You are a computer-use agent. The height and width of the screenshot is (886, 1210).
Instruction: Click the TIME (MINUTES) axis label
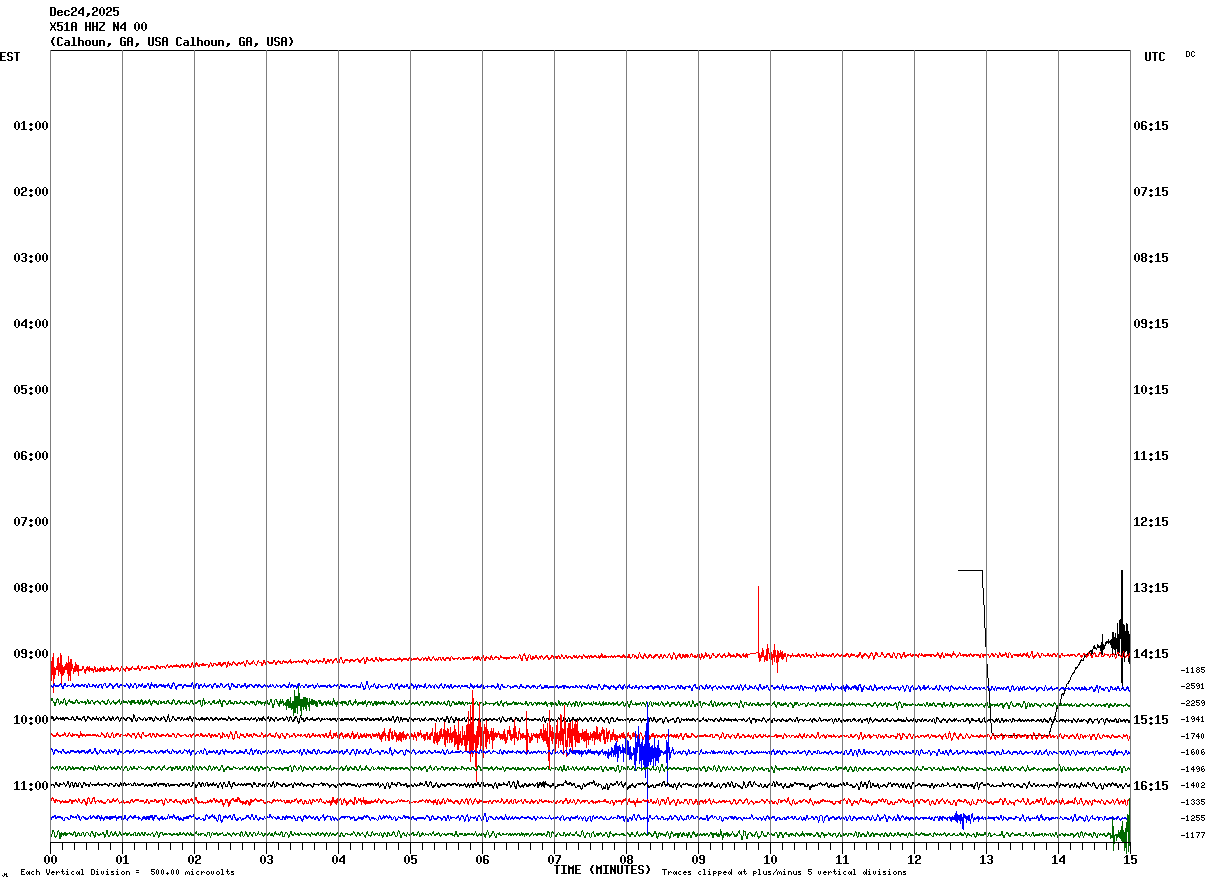pyautogui.click(x=602, y=870)
